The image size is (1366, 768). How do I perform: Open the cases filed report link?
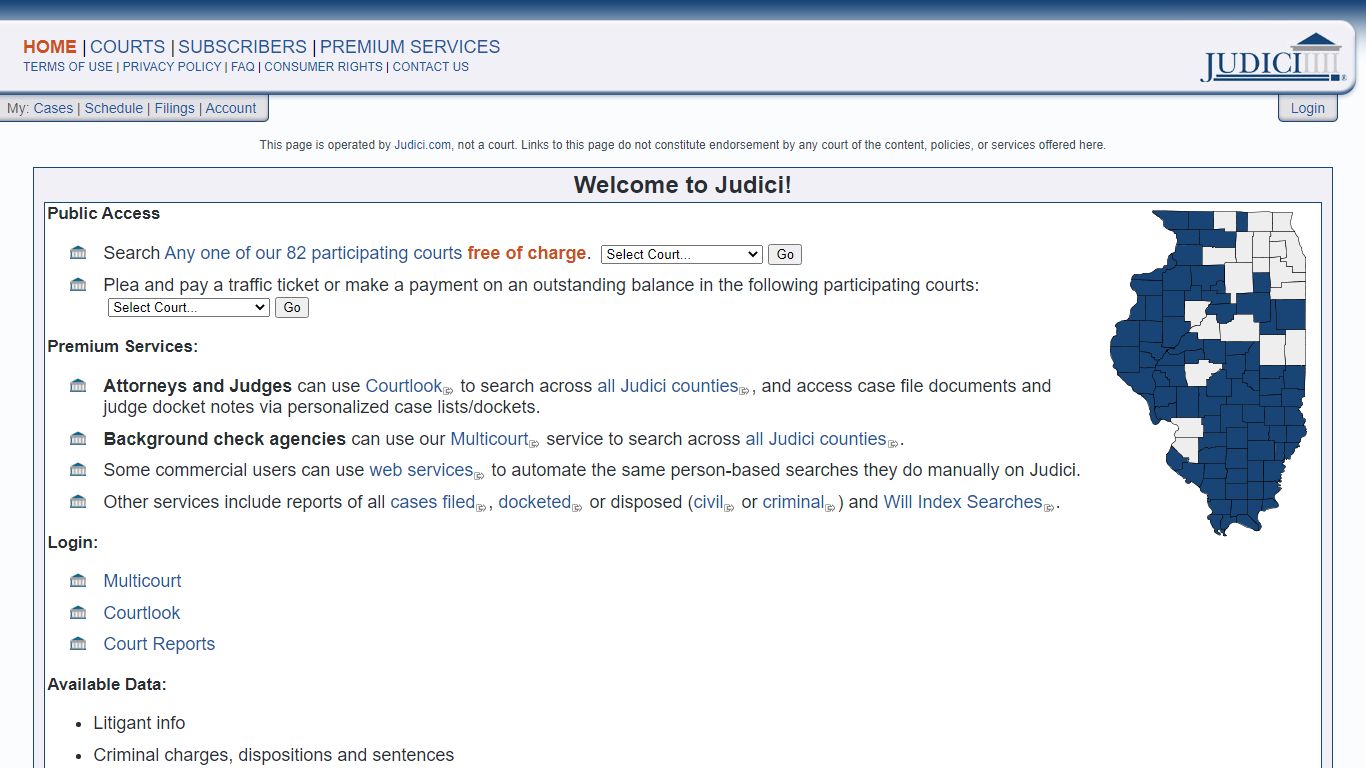[433, 502]
